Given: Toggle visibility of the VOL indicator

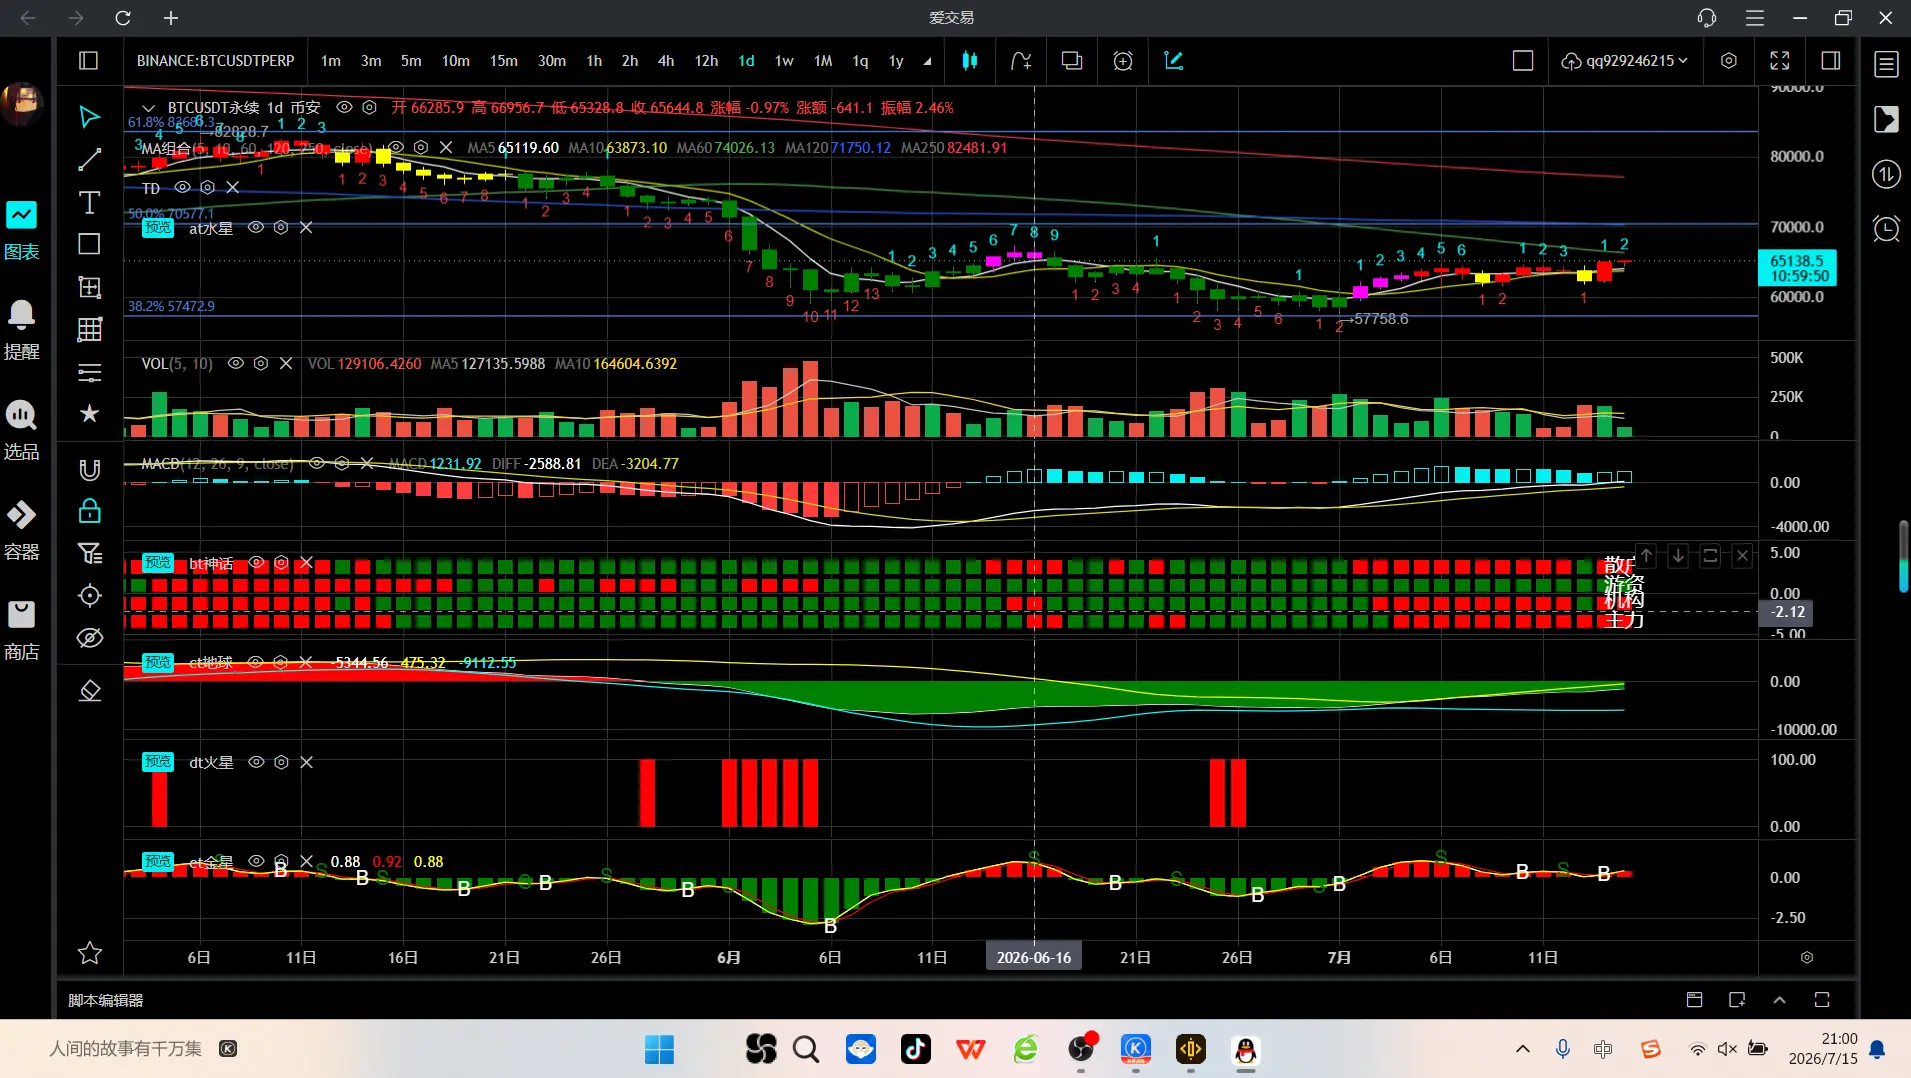Looking at the screenshot, I should click(236, 364).
